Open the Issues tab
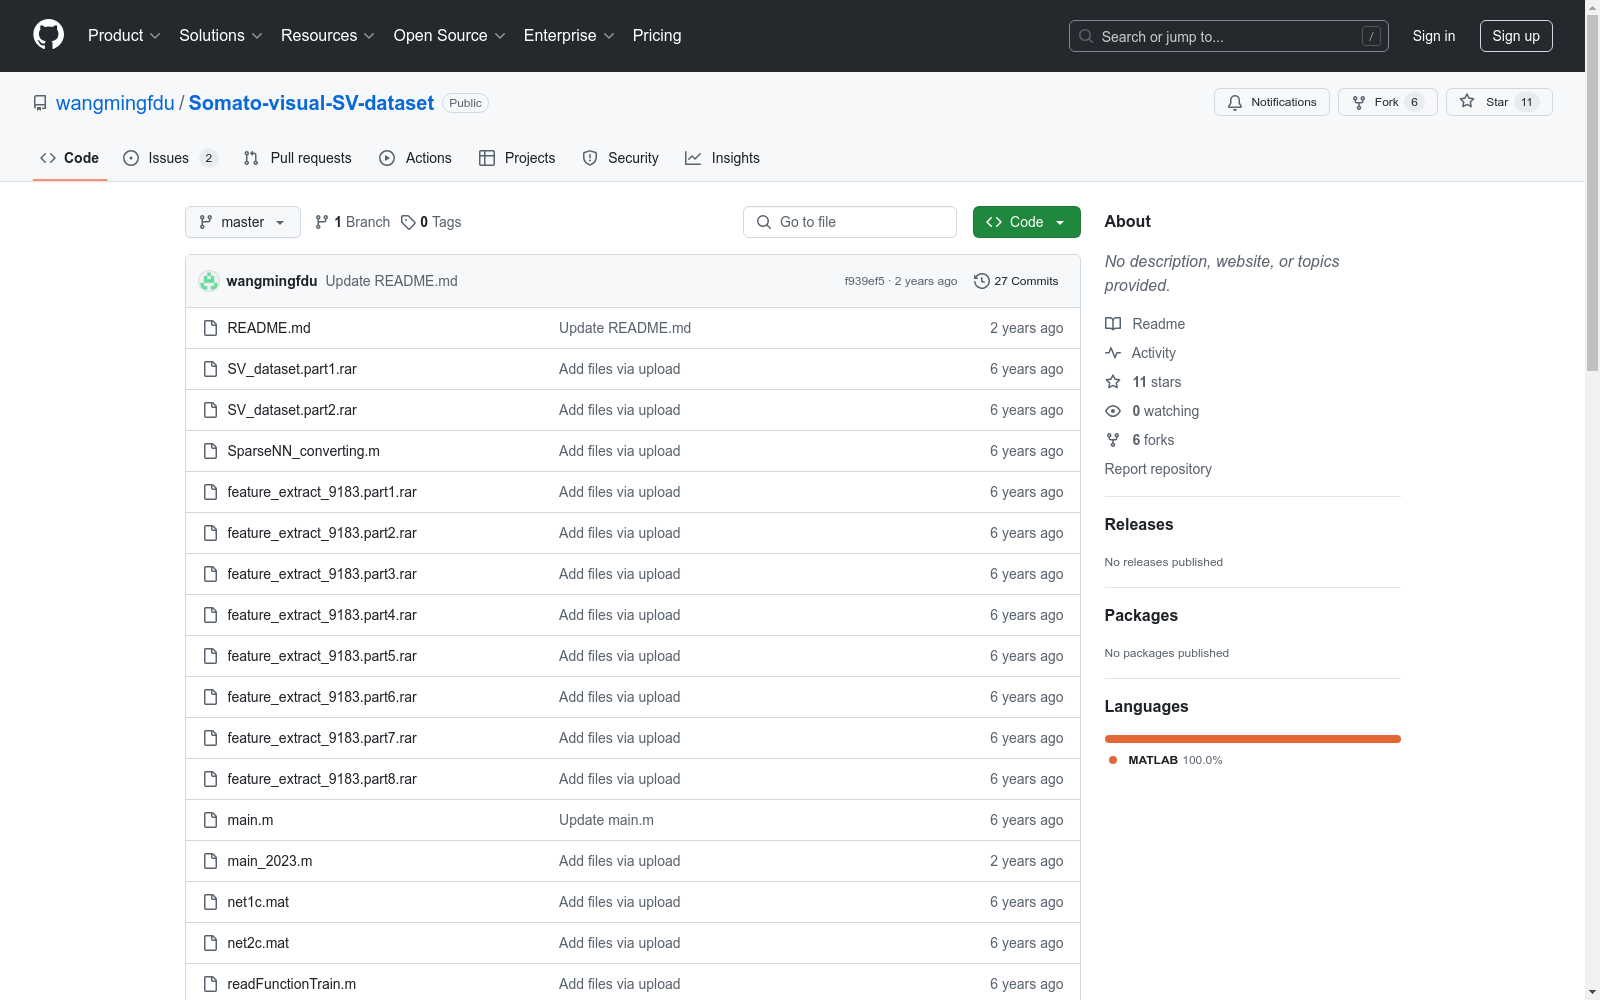 click(170, 158)
